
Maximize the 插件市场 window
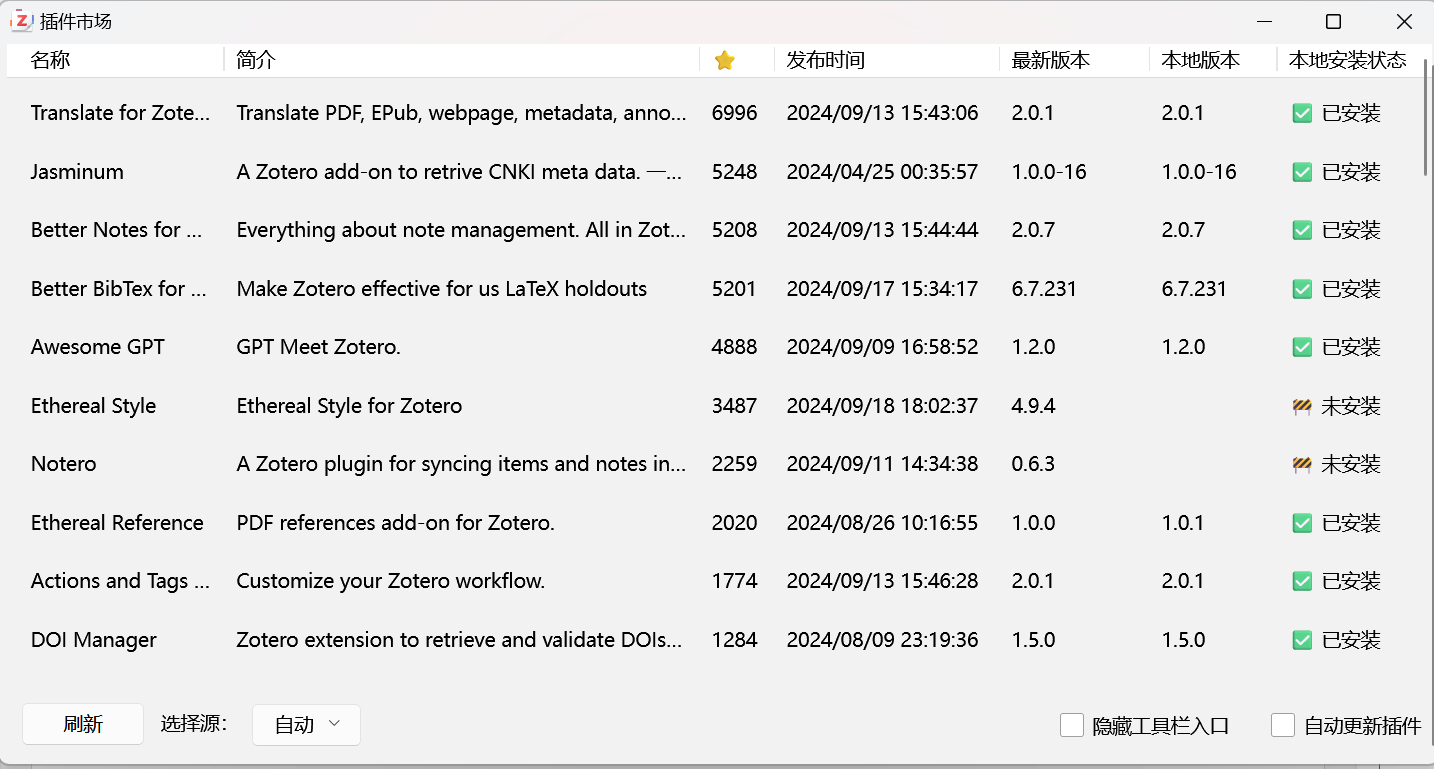click(1333, 22)
